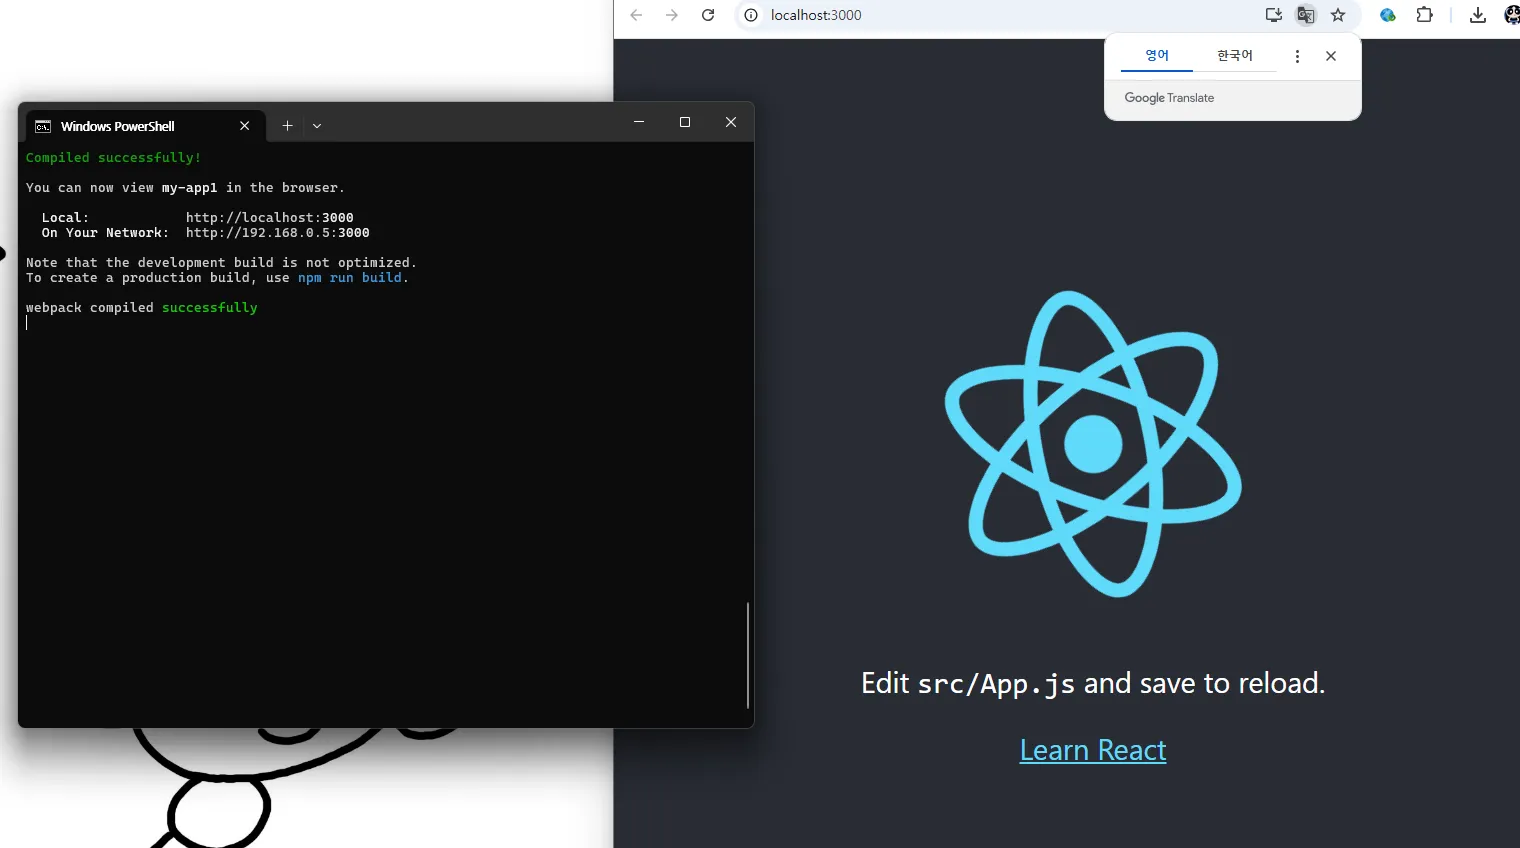Open Translate options three-dot menu

click(x=1298, y=57)
